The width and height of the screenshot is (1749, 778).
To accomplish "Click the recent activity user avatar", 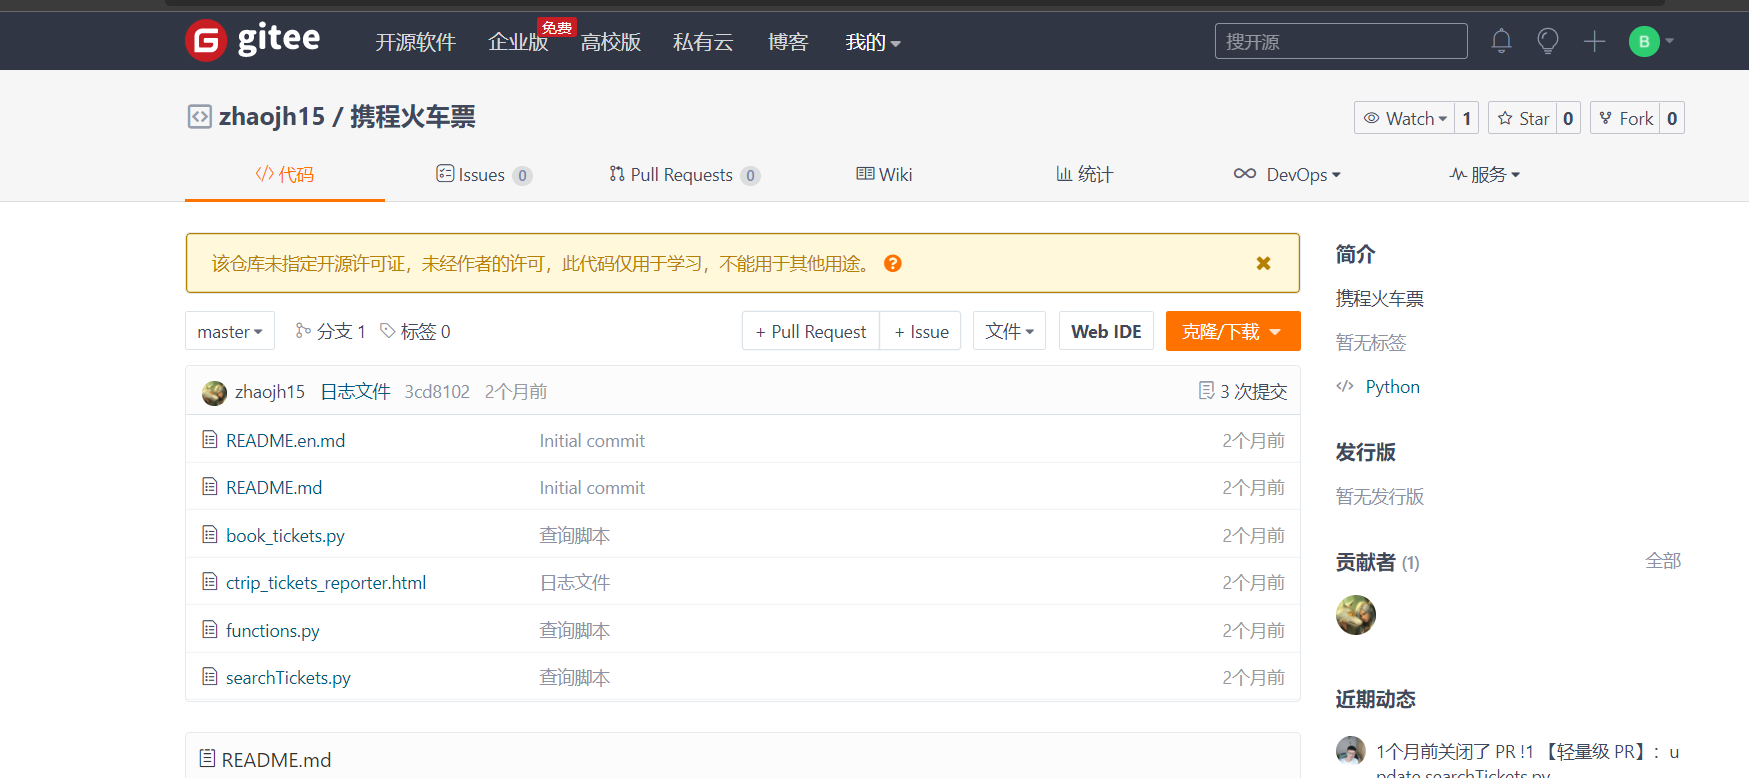I will (x=1351, y=751).
